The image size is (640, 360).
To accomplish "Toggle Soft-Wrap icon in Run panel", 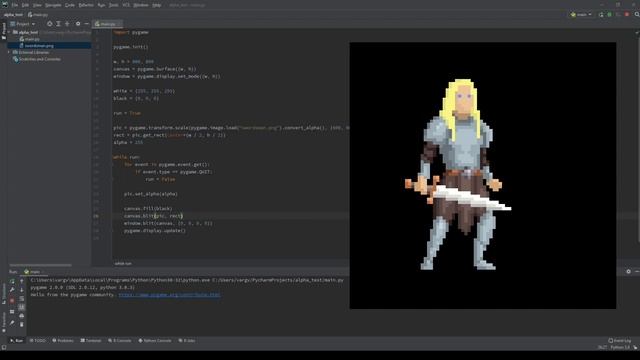I will 22,299.
